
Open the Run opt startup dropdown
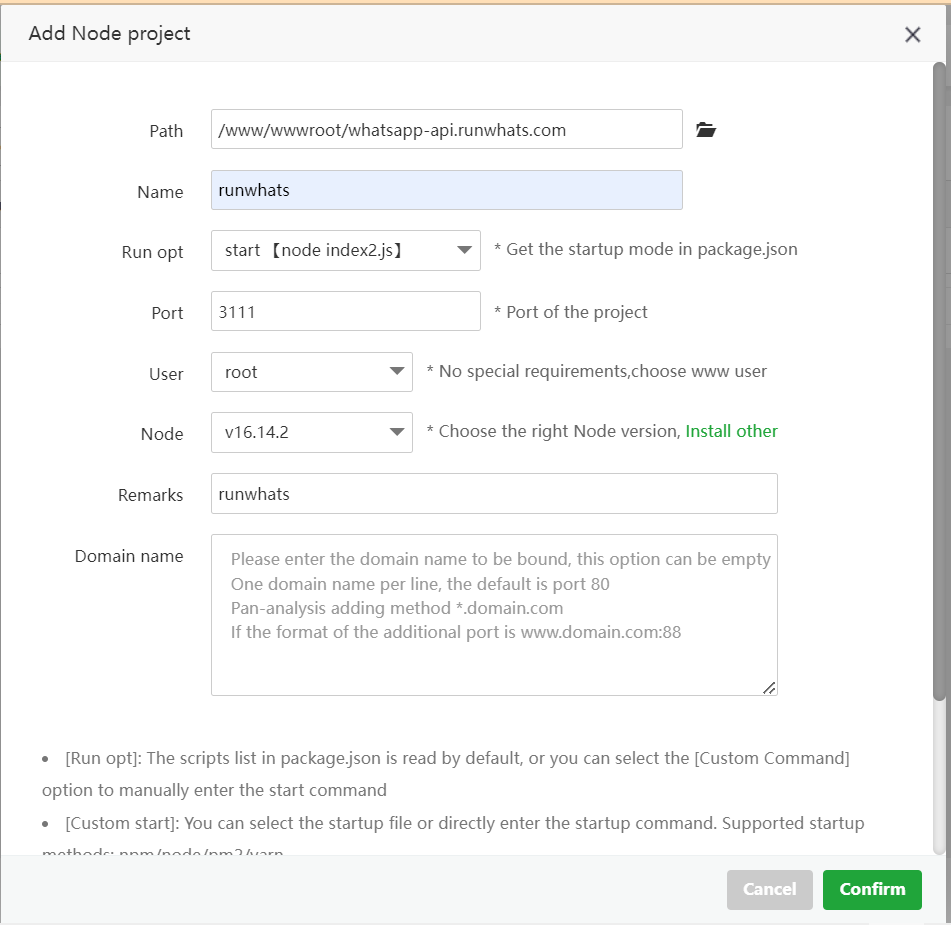(x=345, y=251)
